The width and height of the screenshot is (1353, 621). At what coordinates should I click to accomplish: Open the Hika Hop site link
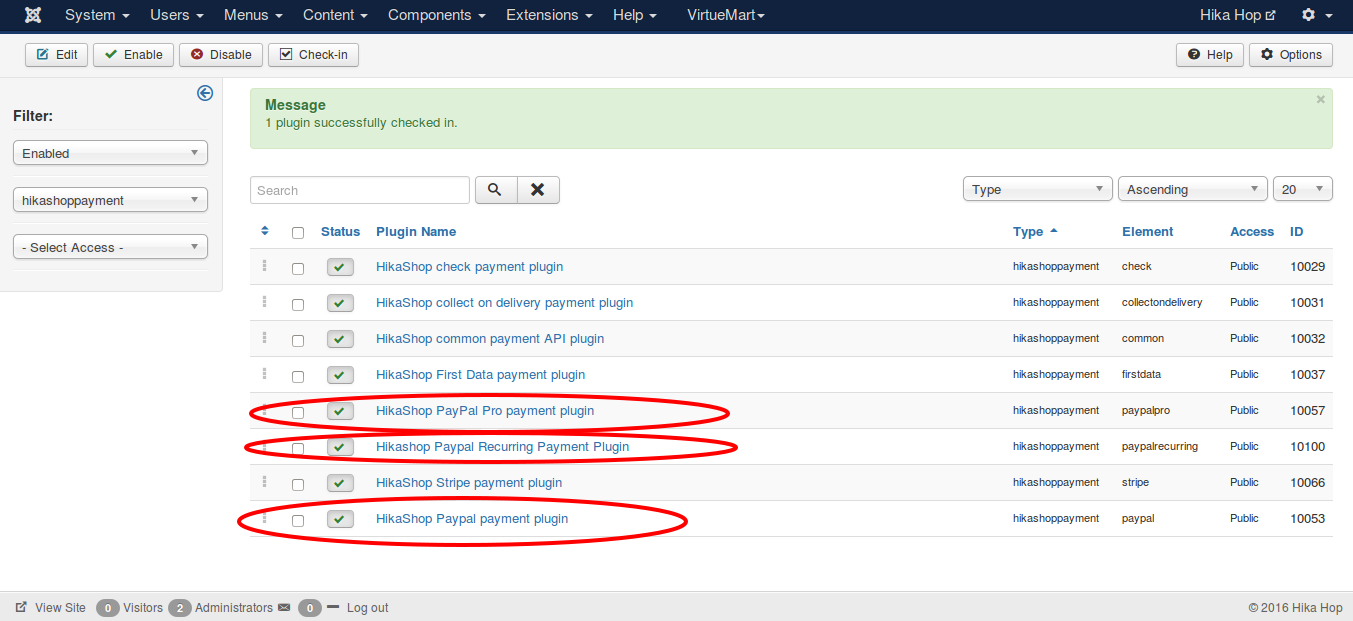[1238, 15]
